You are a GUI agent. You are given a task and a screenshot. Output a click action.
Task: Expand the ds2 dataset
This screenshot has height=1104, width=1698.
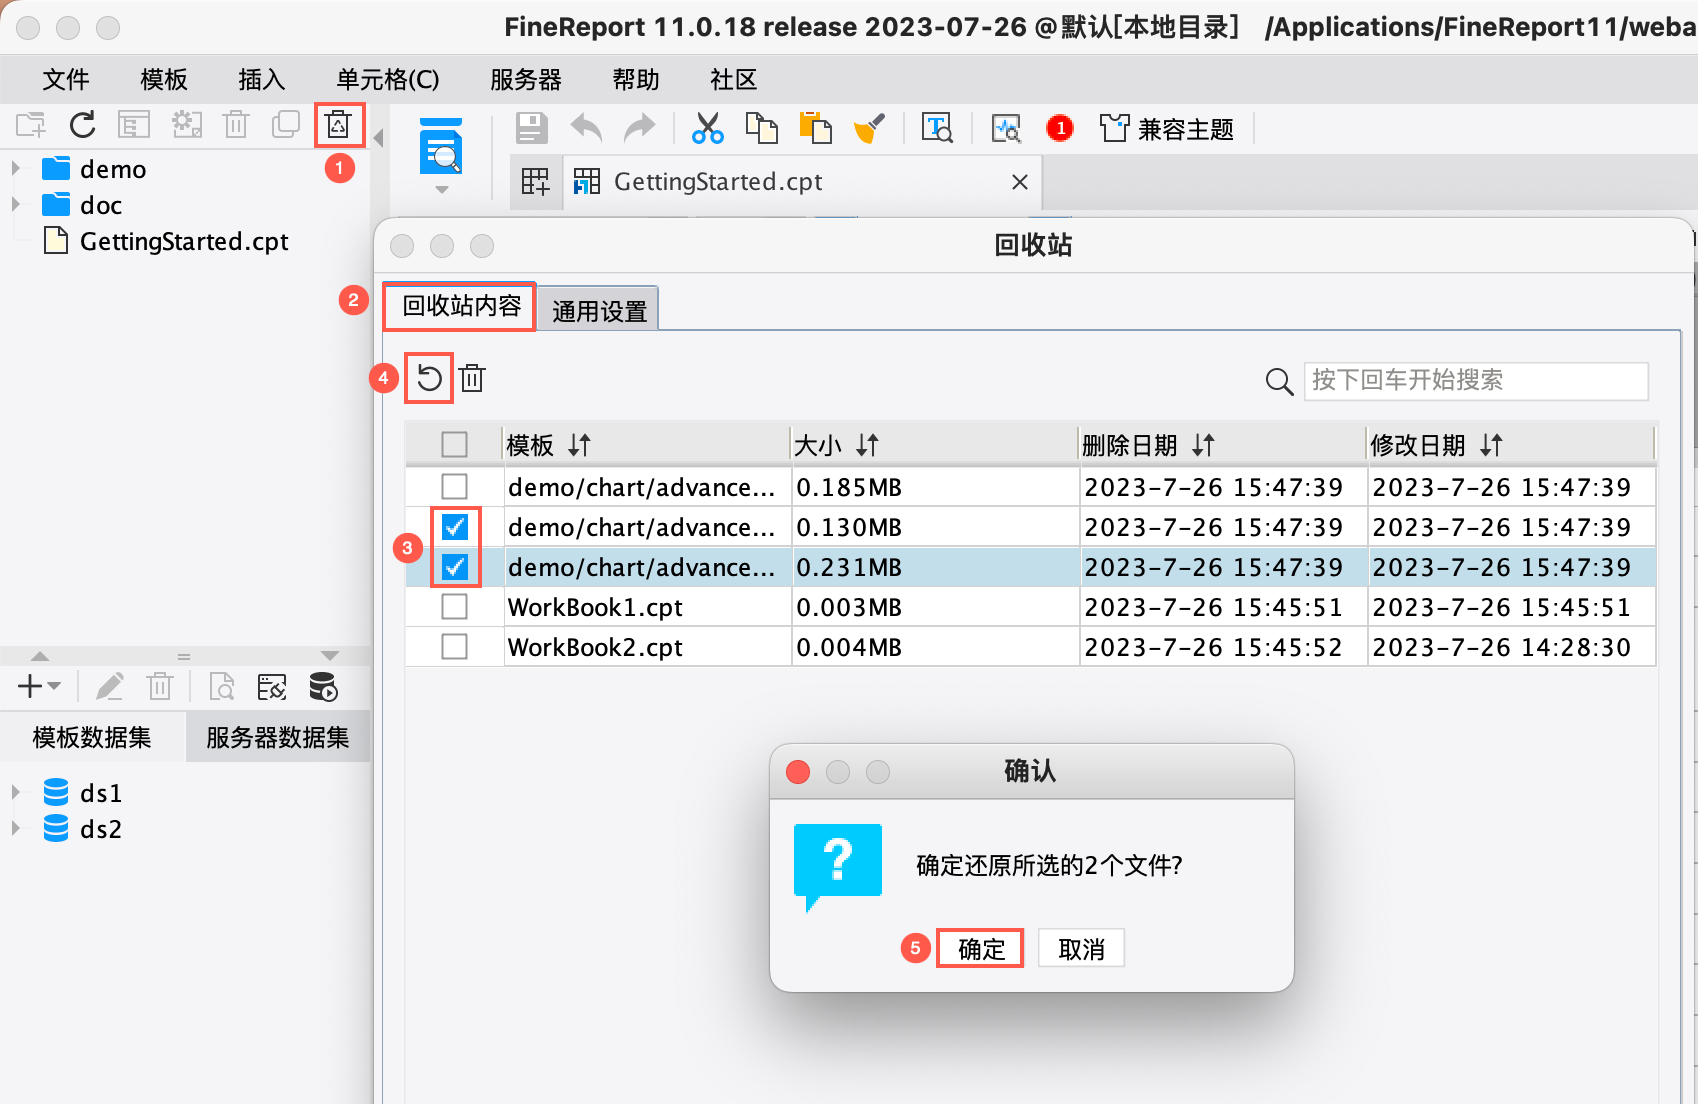[15, 828]
